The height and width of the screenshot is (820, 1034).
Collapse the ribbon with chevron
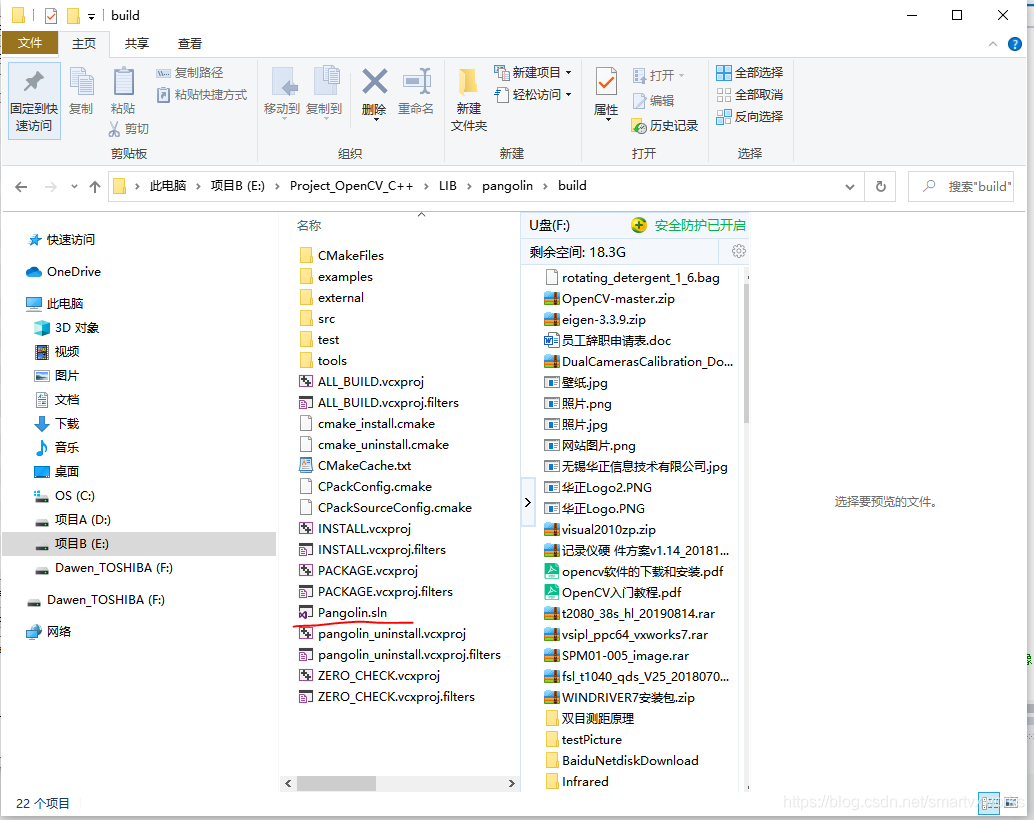pyautogui.click(x=992, y=44)
